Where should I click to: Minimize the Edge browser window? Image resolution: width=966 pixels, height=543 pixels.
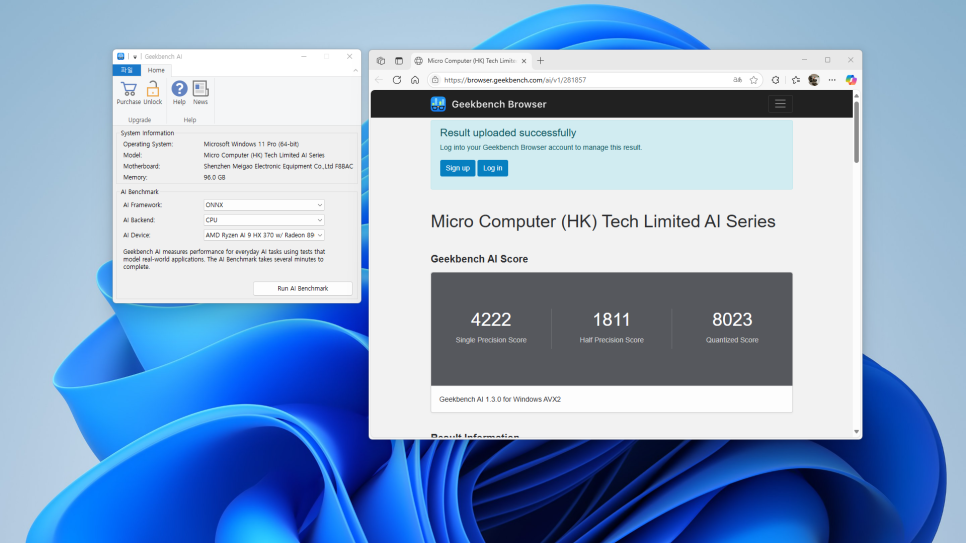coord(805,60)
